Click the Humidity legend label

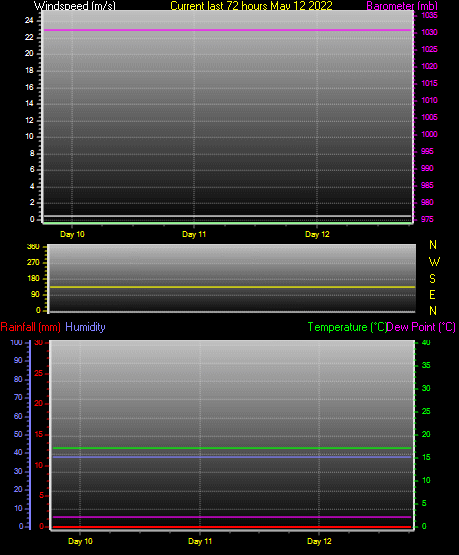[85, 327]
